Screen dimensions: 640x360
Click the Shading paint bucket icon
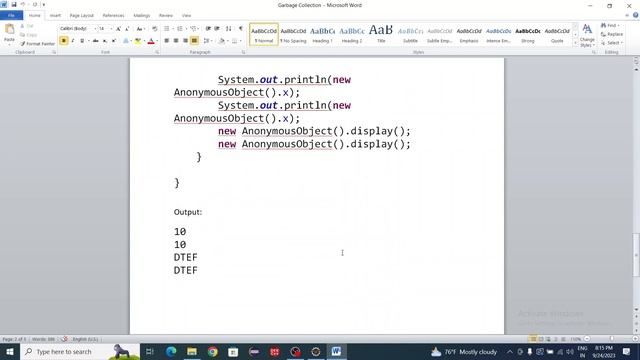pyautogui.click(x=222, y=41)
